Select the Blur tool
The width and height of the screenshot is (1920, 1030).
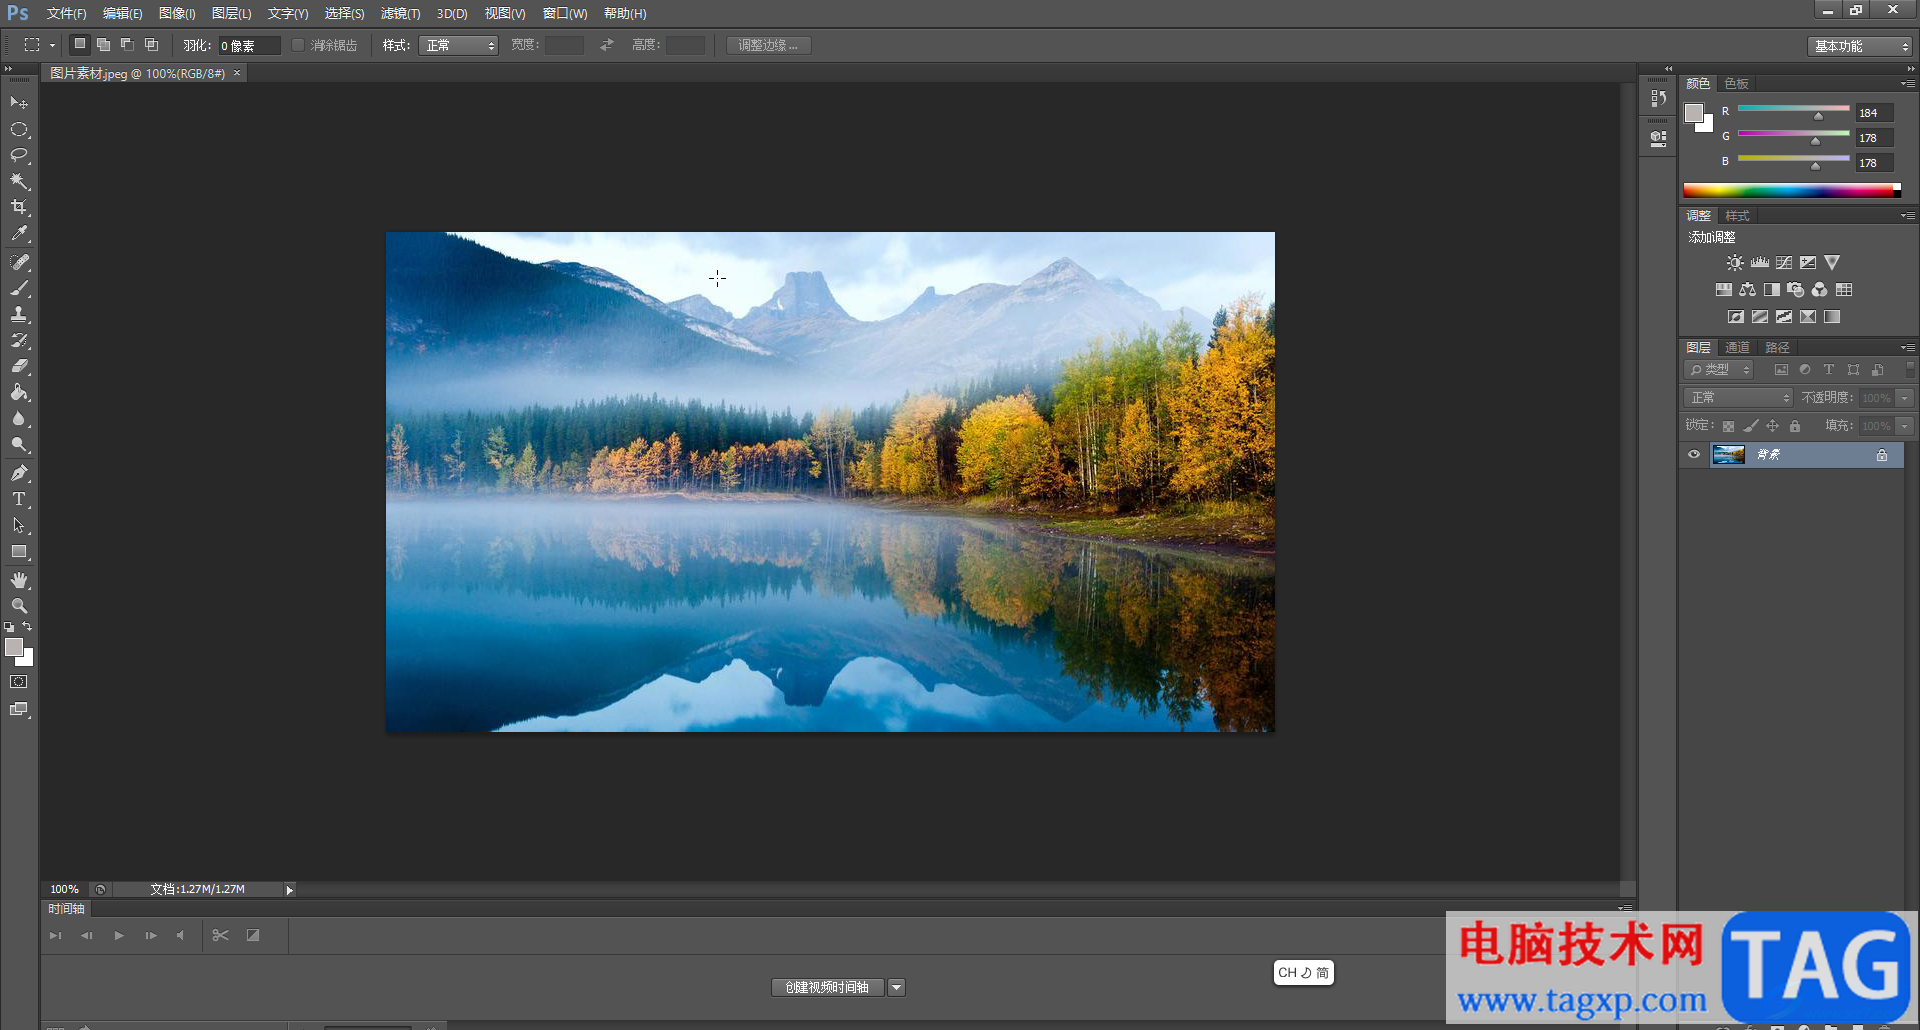(x=19, y=418)
